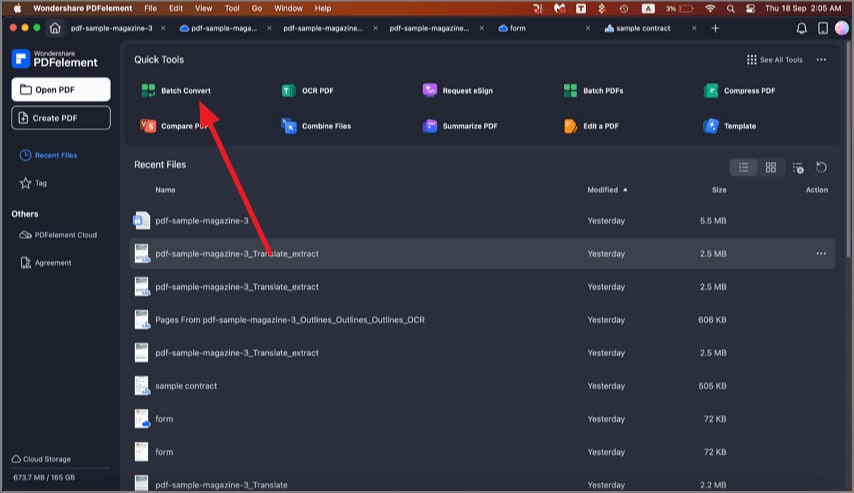Click the sample contract file thumbnail icon

tap(142, 386)
